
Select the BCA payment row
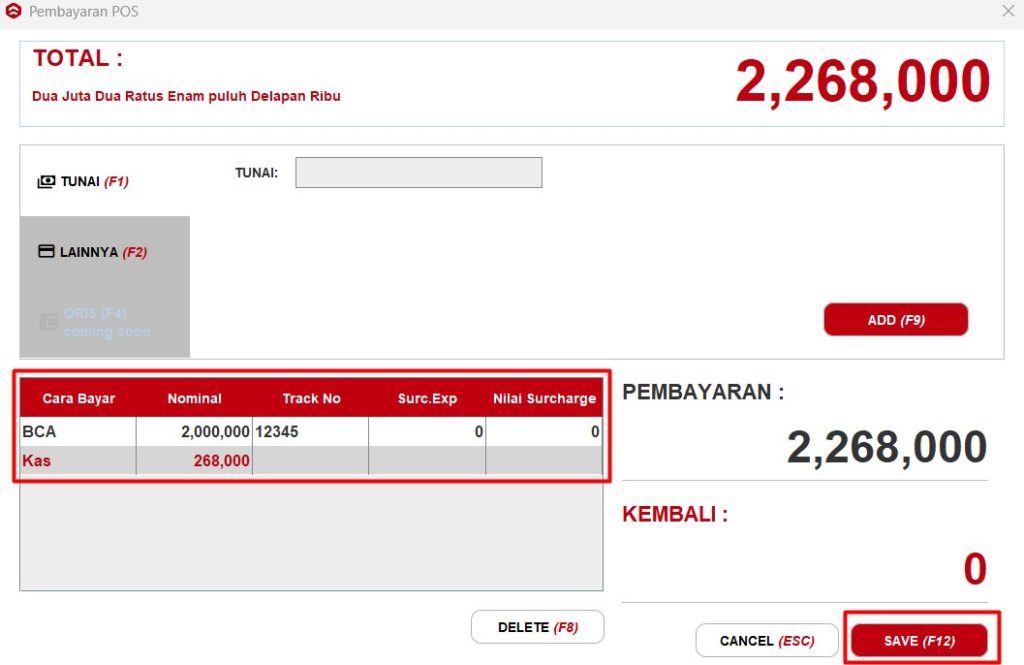point(78,432)
